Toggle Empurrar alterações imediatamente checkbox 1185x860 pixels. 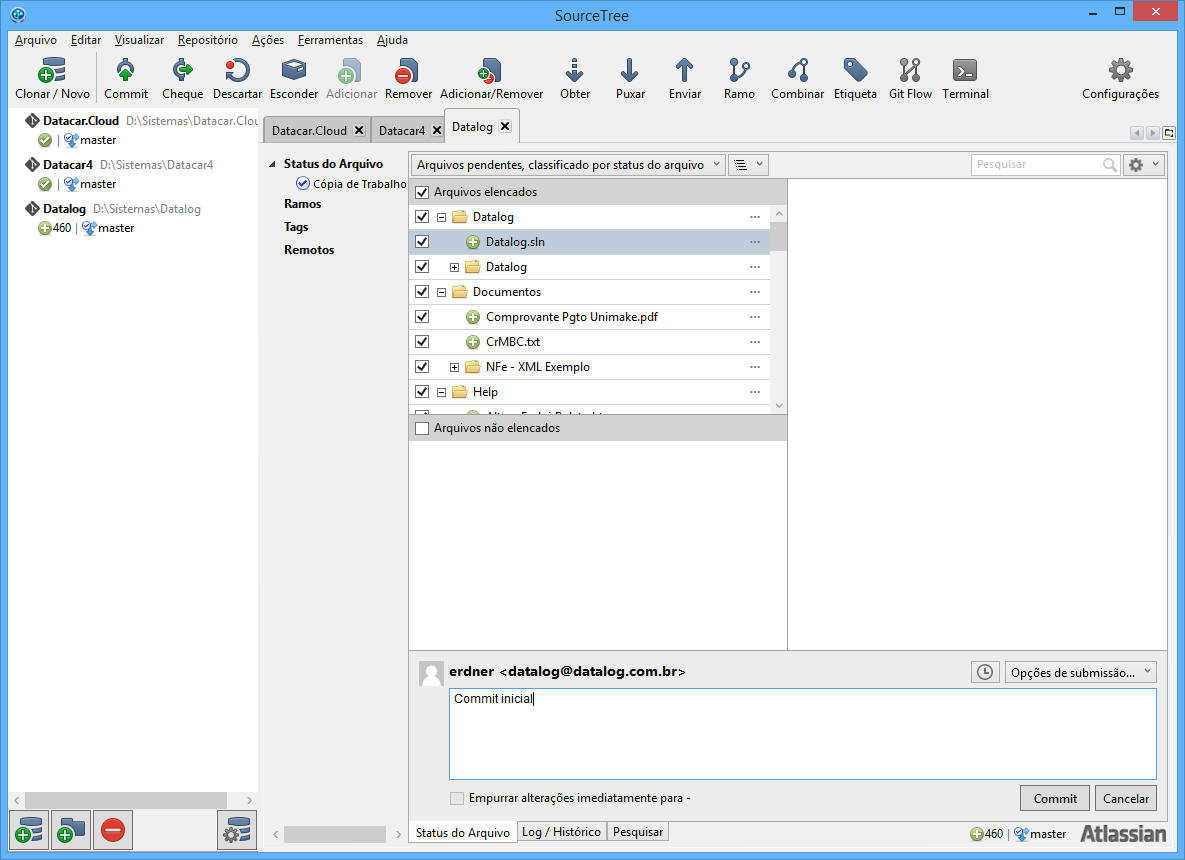click(x=456, y=798)
